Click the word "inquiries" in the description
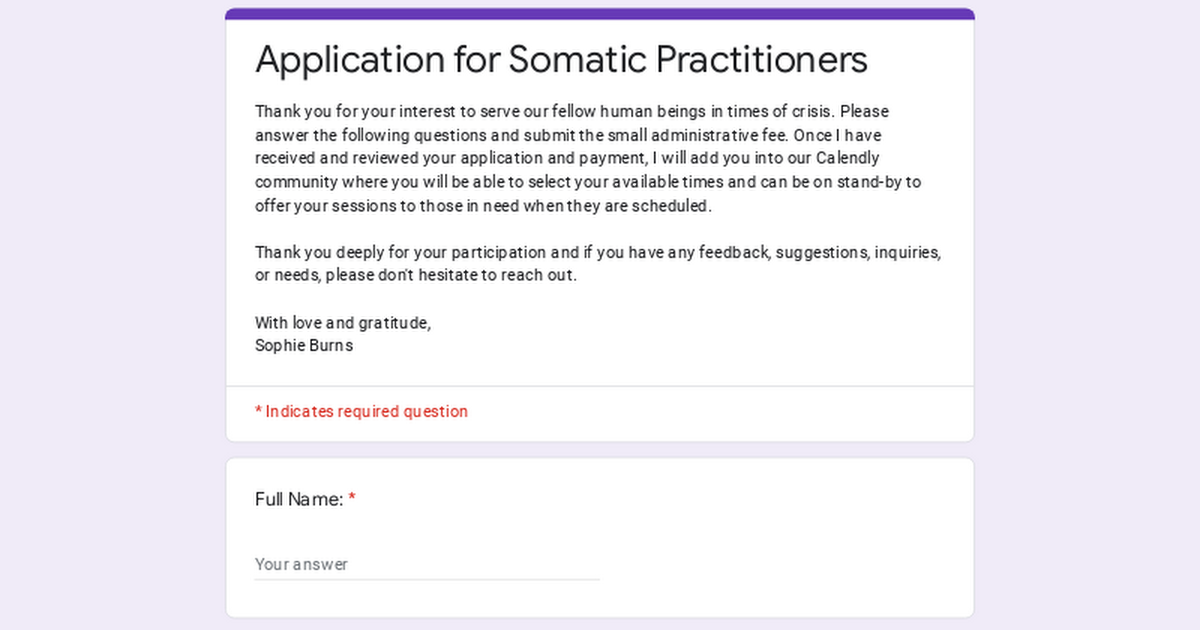Screen dimensions: 1200x630 point(907,252)
